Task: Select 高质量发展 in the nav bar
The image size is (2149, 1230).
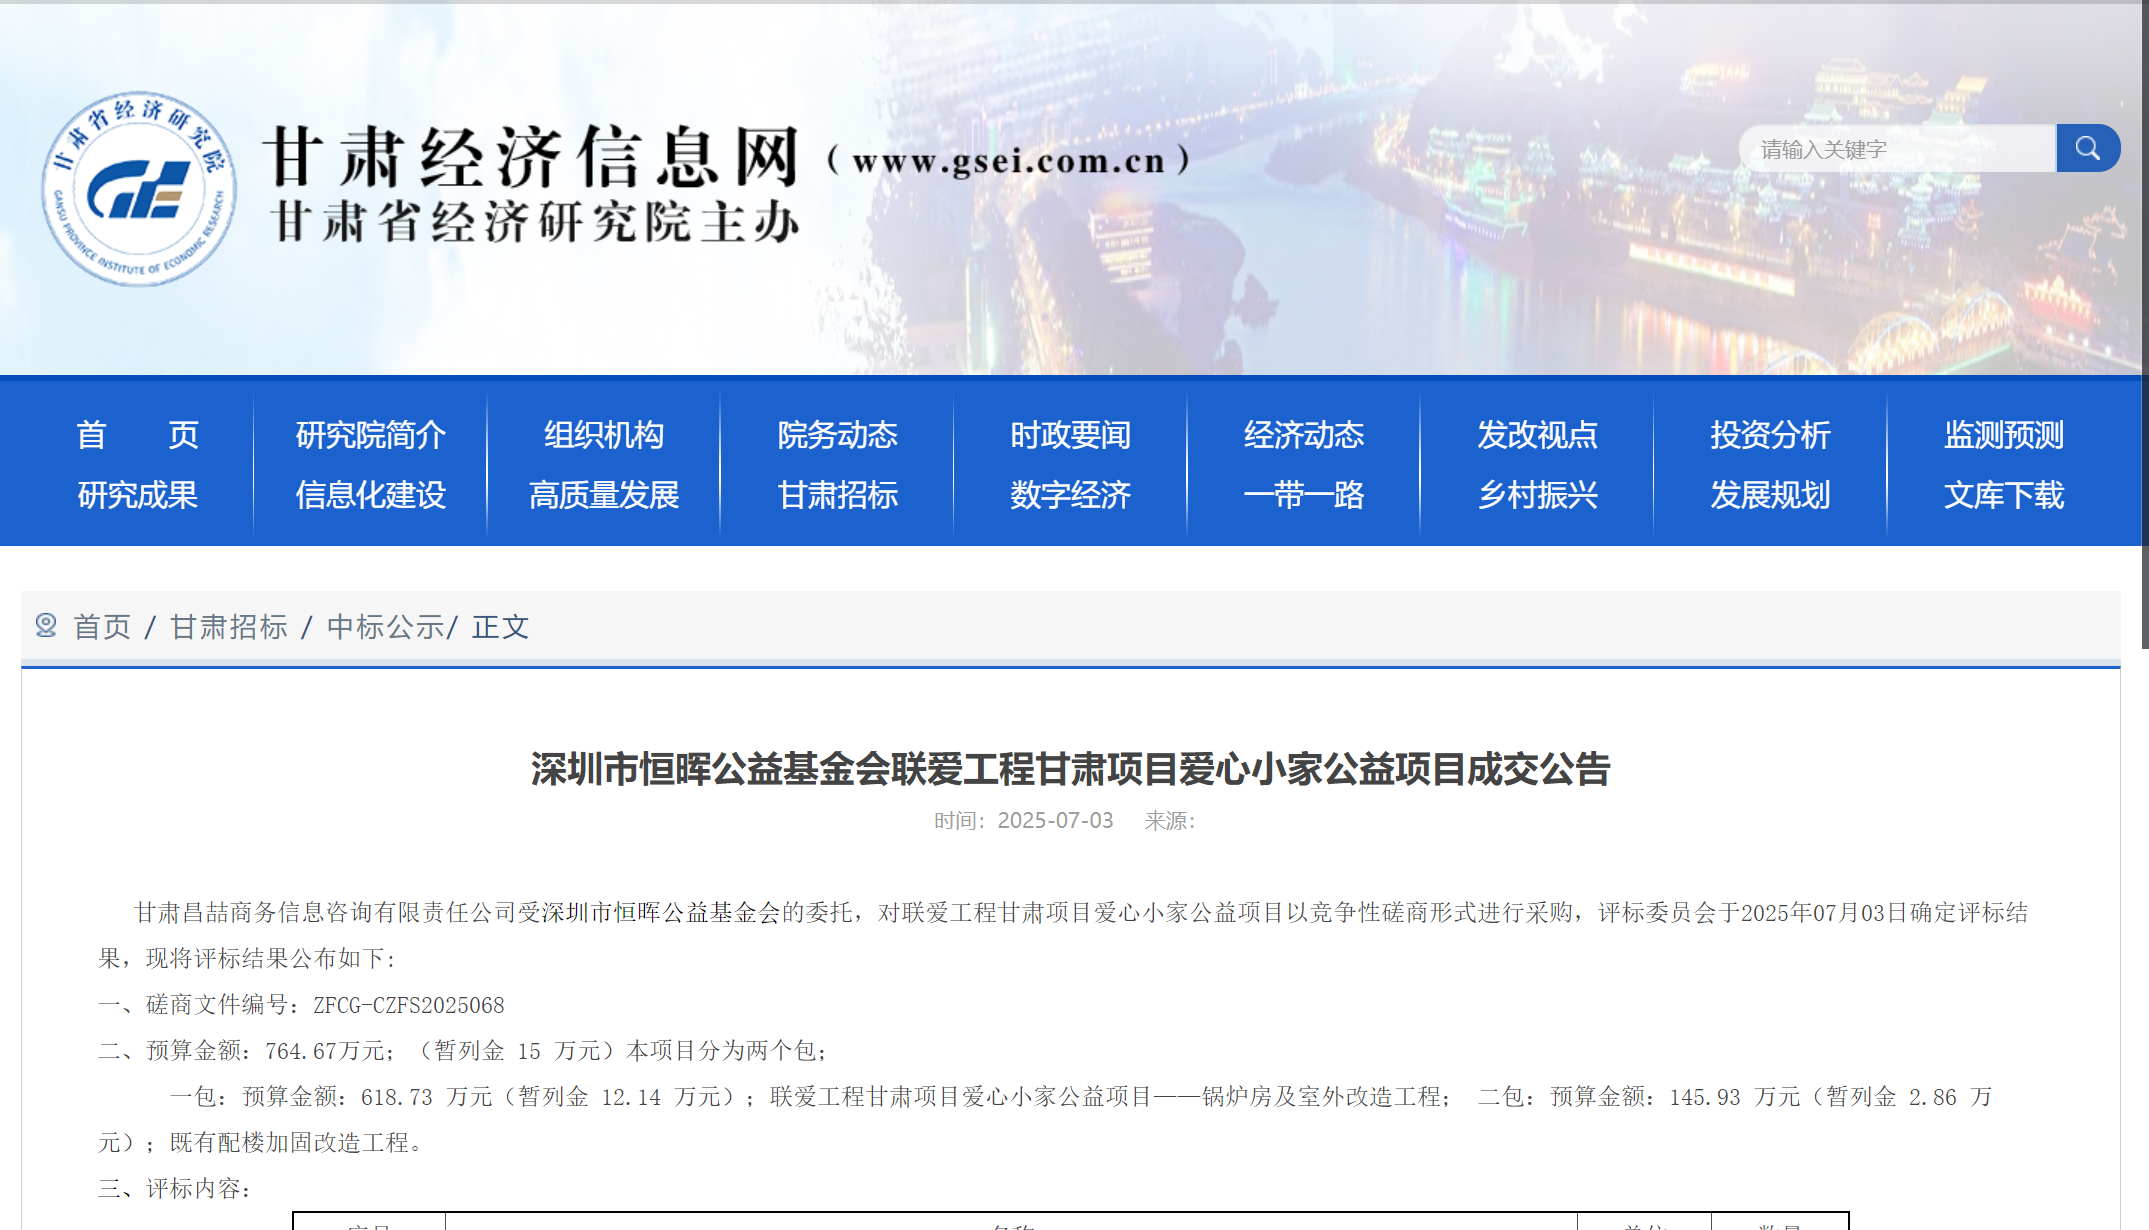Action: point(604,495)
